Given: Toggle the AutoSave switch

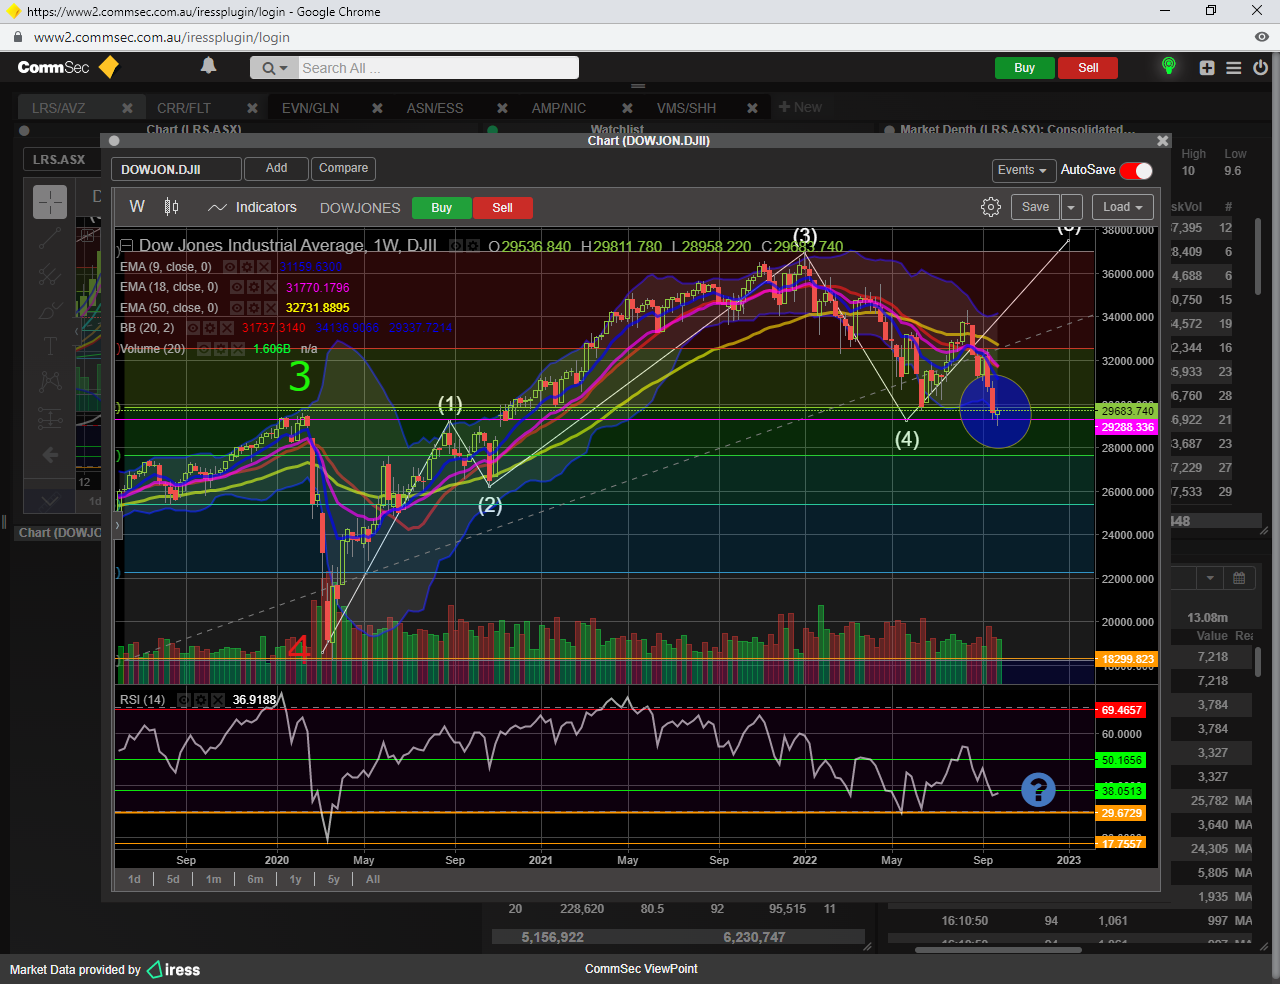Looking at the screenshot, I should tap(1136, 170).
